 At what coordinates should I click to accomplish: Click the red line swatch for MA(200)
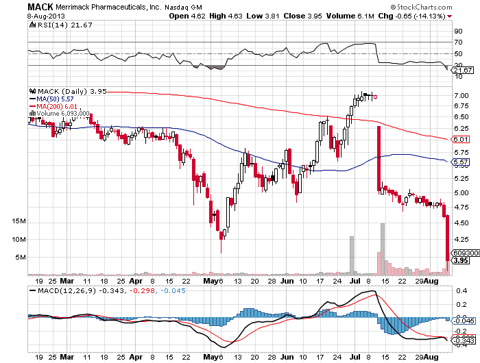[x=33, y=107]
